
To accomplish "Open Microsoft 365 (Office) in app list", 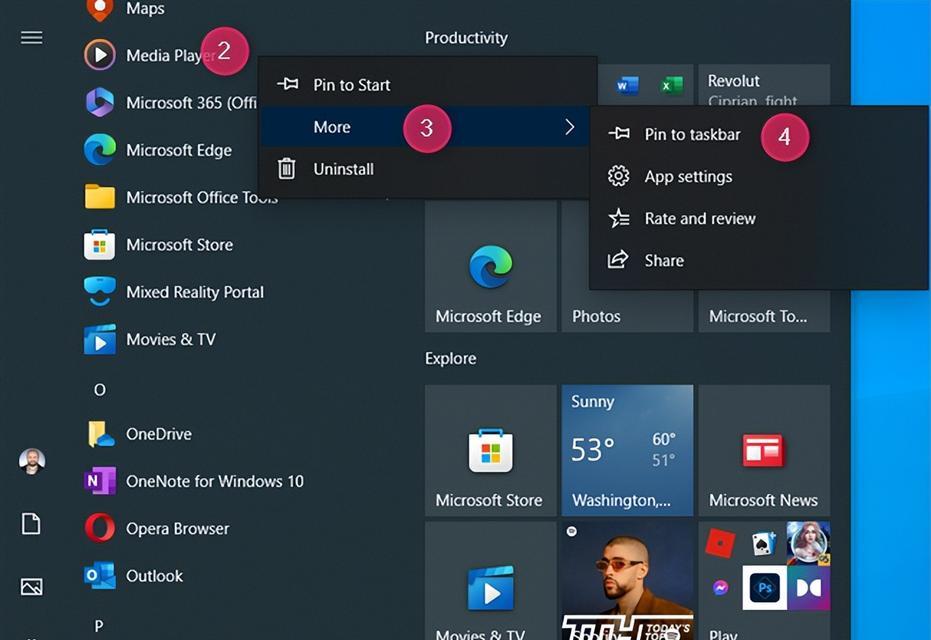I will coord(170,103).
